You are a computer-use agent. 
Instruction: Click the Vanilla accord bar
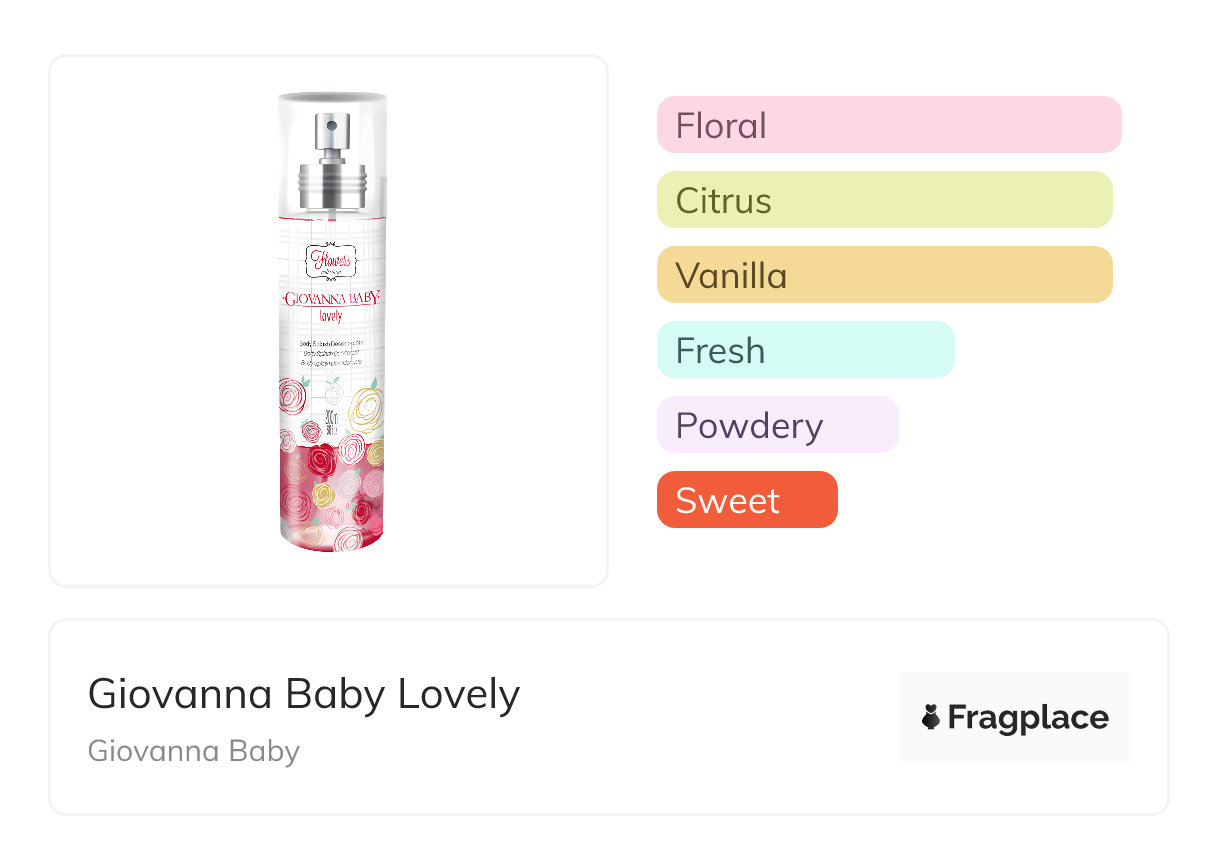884,275
